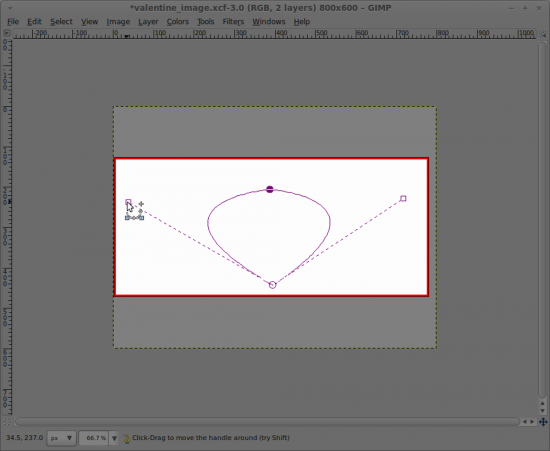The image size is (550, 451).
Task: Click horizontal scrollbar right arrow
Action: click(532, 422)
